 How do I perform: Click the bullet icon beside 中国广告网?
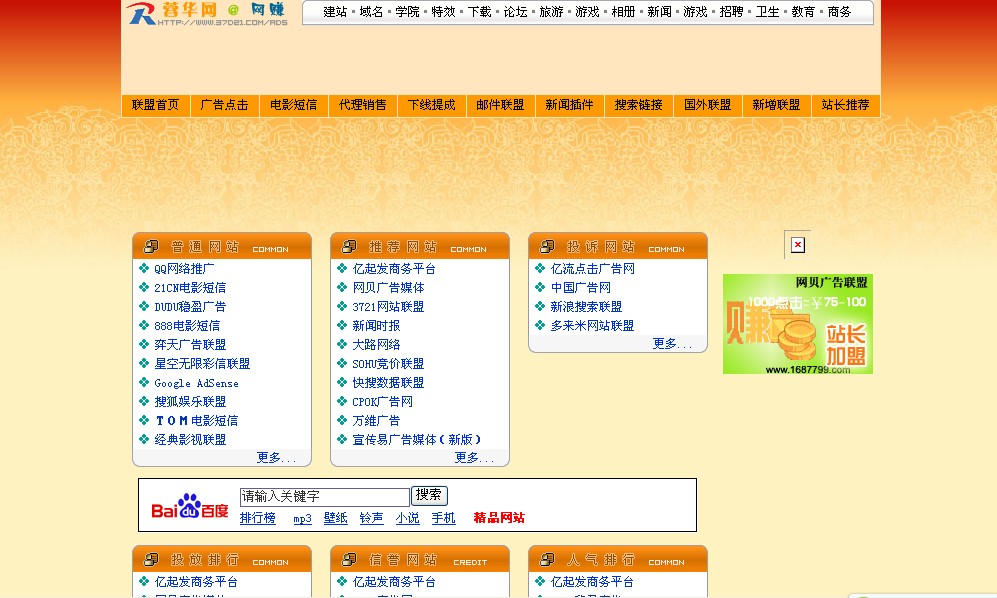[540, 288]
